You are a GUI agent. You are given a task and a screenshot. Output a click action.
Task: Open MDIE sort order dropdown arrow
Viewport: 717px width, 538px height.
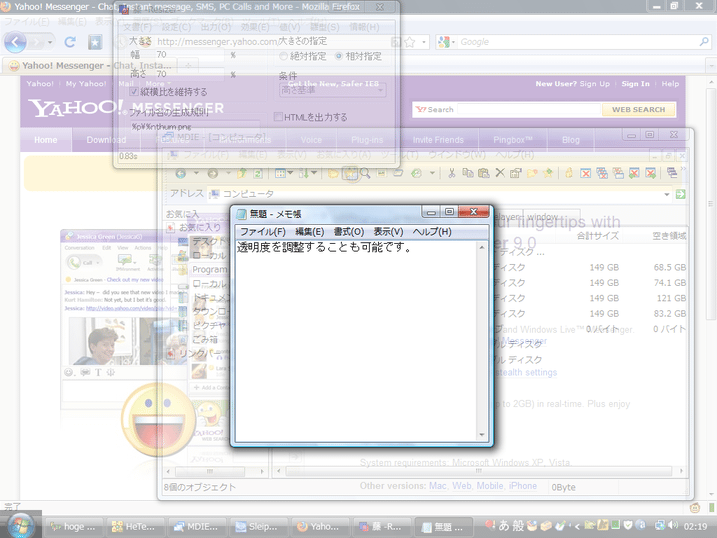314,173
